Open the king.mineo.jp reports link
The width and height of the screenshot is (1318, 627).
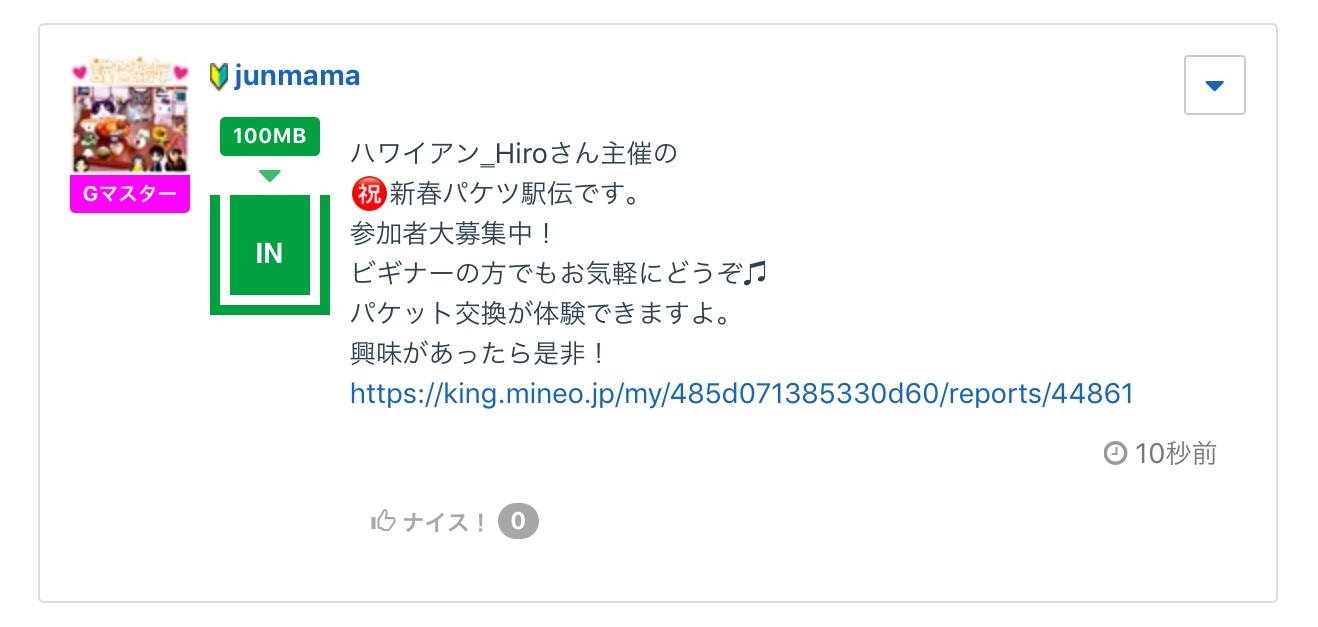741,394
